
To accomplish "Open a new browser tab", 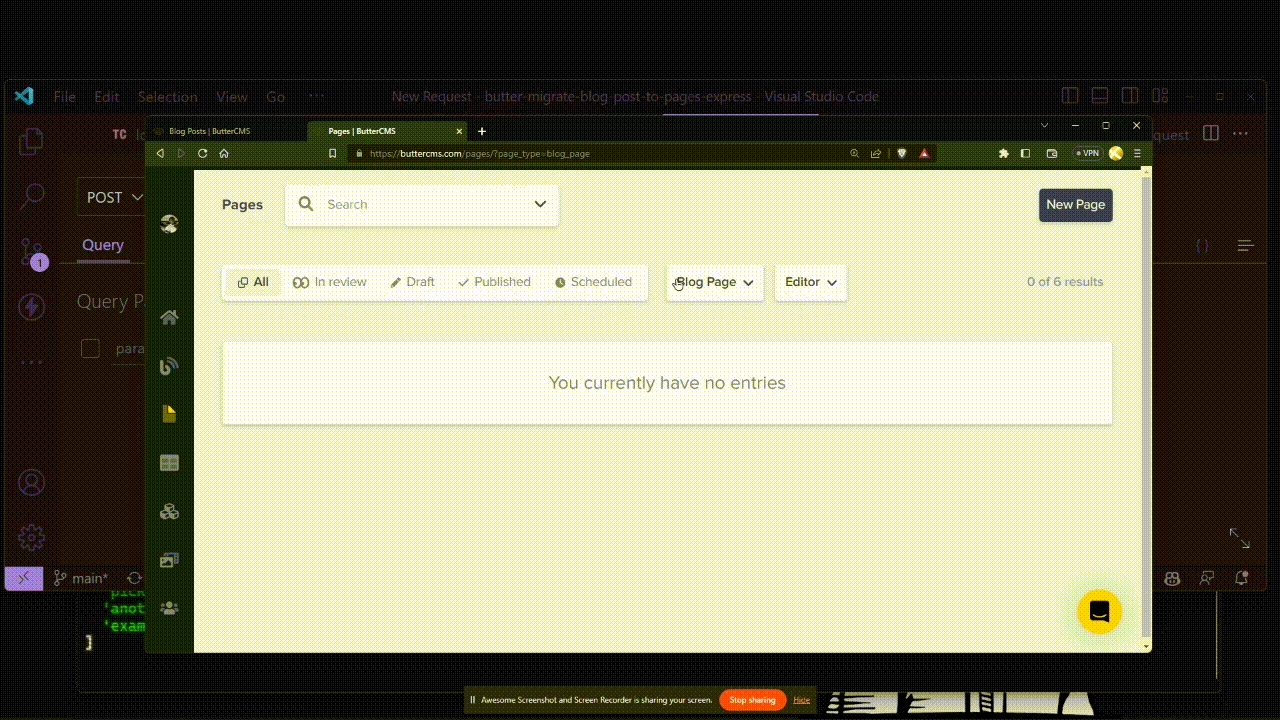I will pos(482,131).
